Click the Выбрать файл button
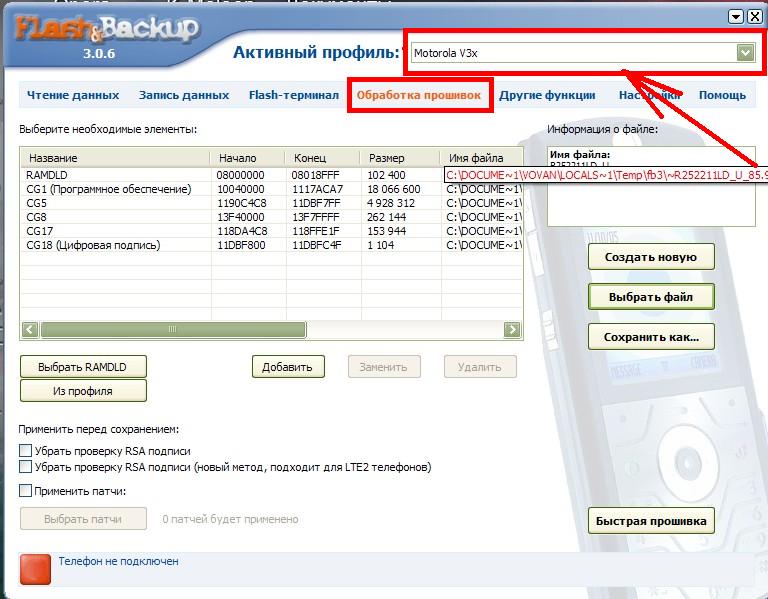The height and width of the screenshot is (599, 768). coord(651,297)
